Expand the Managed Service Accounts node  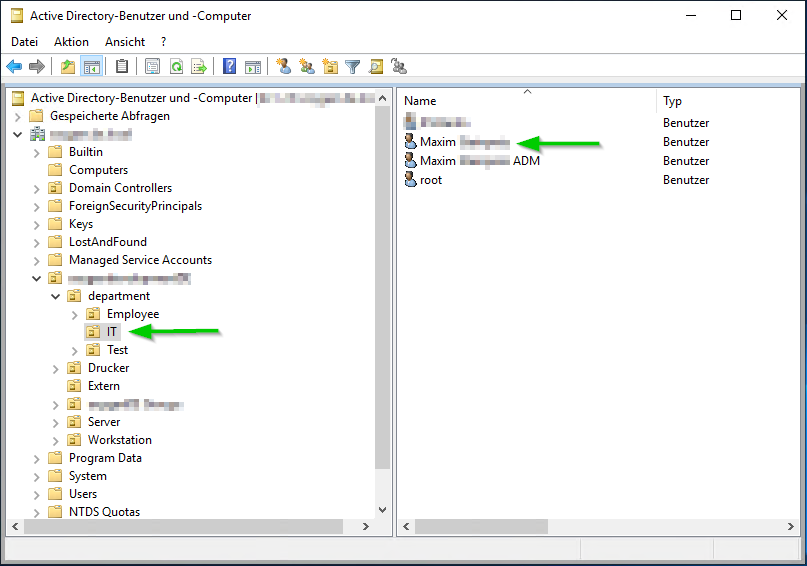point(37,261)
